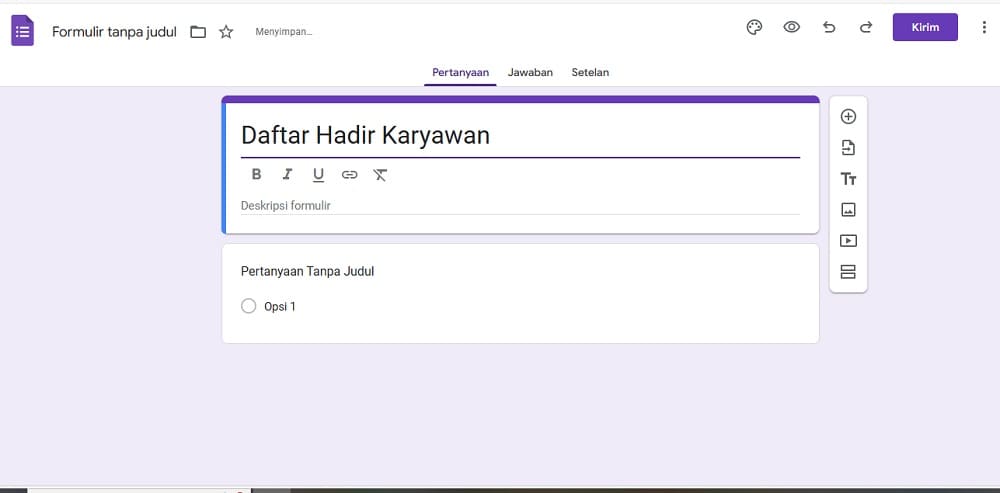Remove formatting from the title text
Screen dimensions: 1000x493
click(380, 175)
